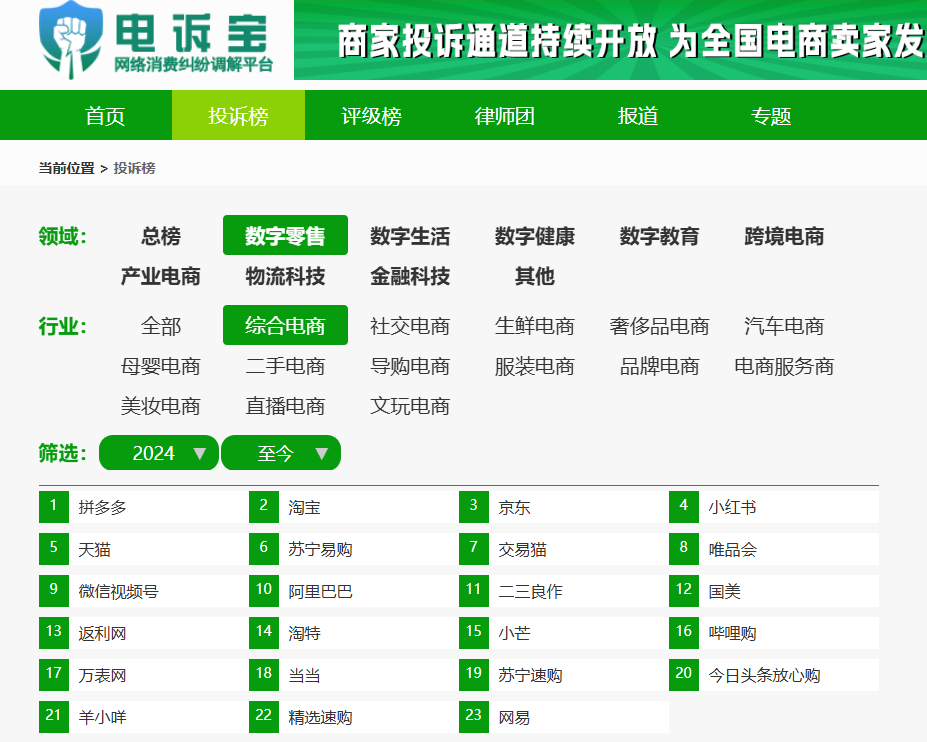Choose the 金融科技 domain filter
927x742 pixels.
coord(410,276)
